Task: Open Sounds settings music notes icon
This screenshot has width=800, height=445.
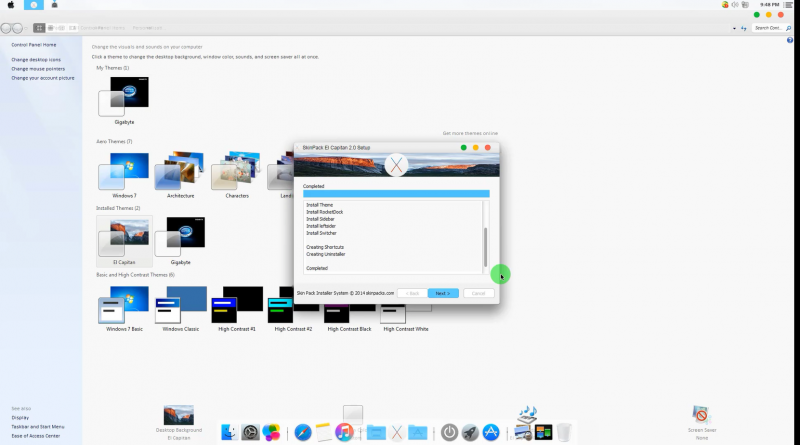Action: coord(527,414)
